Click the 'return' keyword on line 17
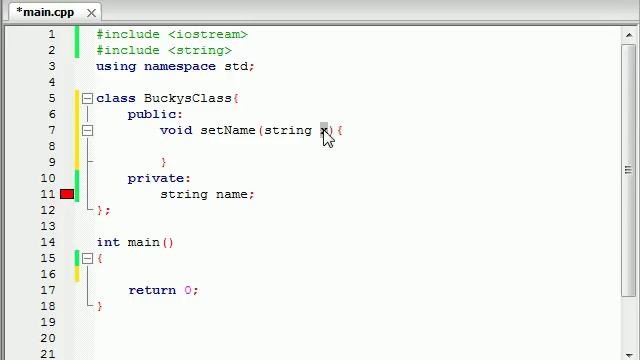640x360 pixels. coord(152,290)
